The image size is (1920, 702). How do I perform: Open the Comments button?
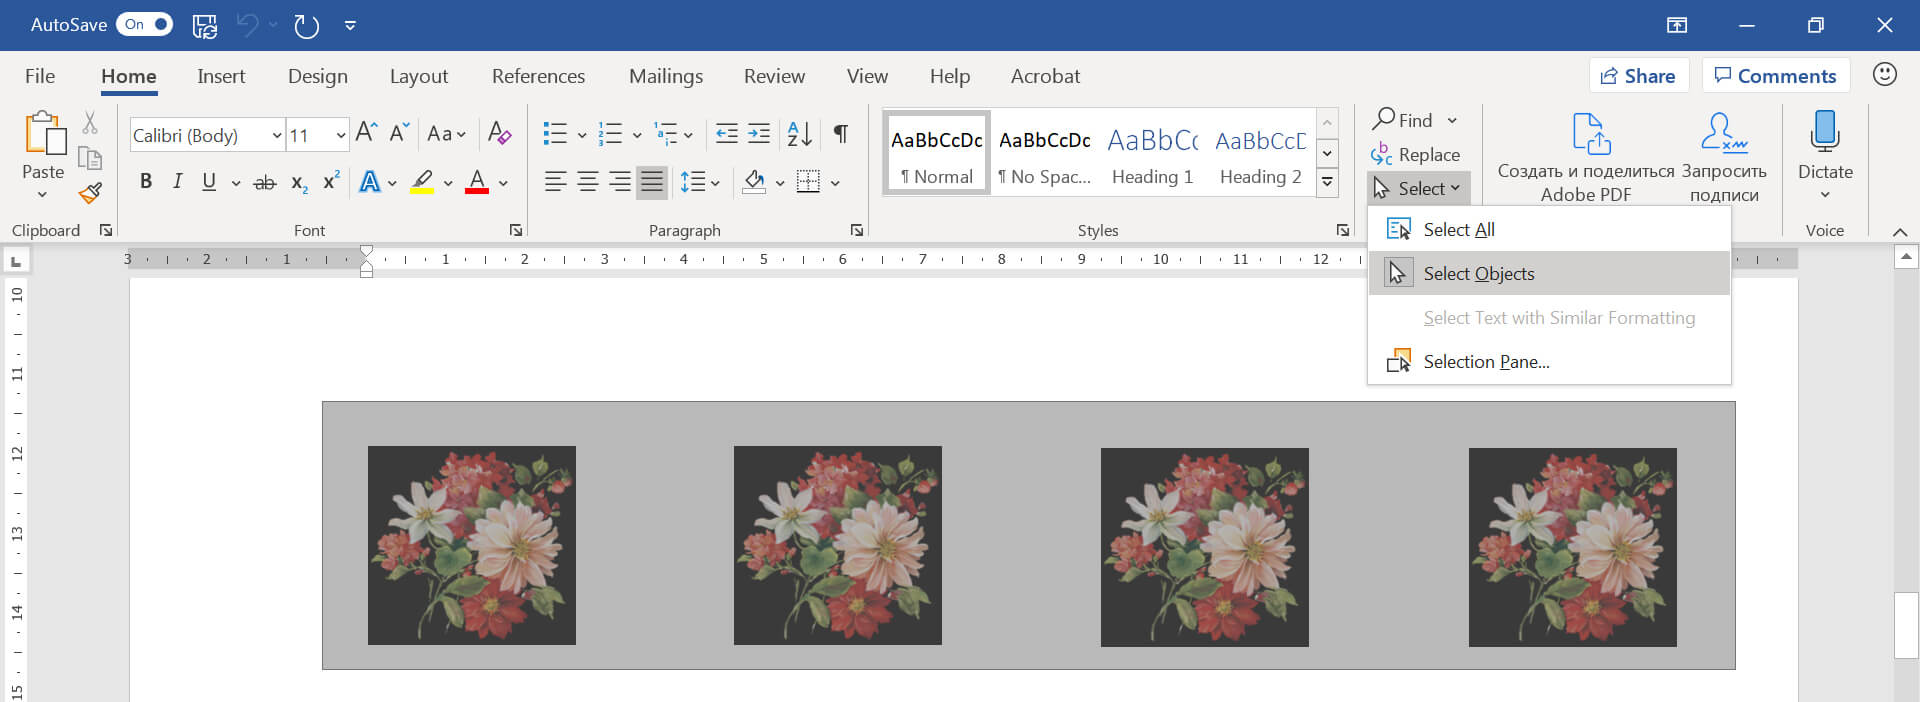coord(1775,76)
